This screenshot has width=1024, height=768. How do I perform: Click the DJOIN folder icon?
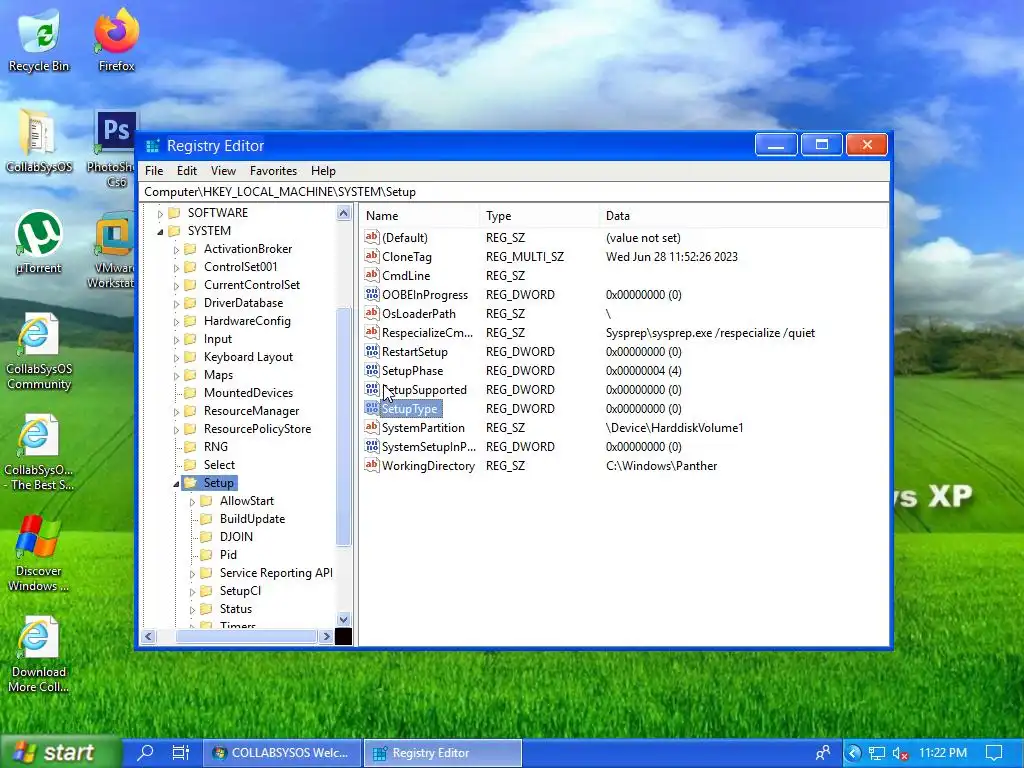206,536
